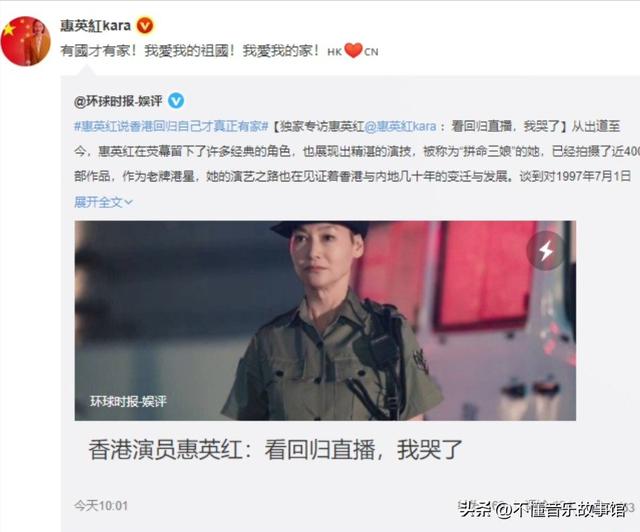The image size is (640, 532).
Task: Play the video thumbnail of the uniformed officer
Action: (x=325, y=321)
